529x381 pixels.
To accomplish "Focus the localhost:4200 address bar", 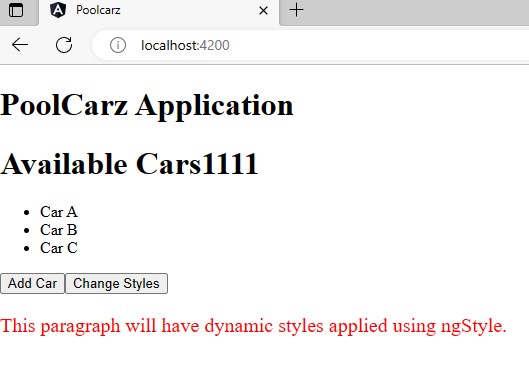I will point(310,45).
